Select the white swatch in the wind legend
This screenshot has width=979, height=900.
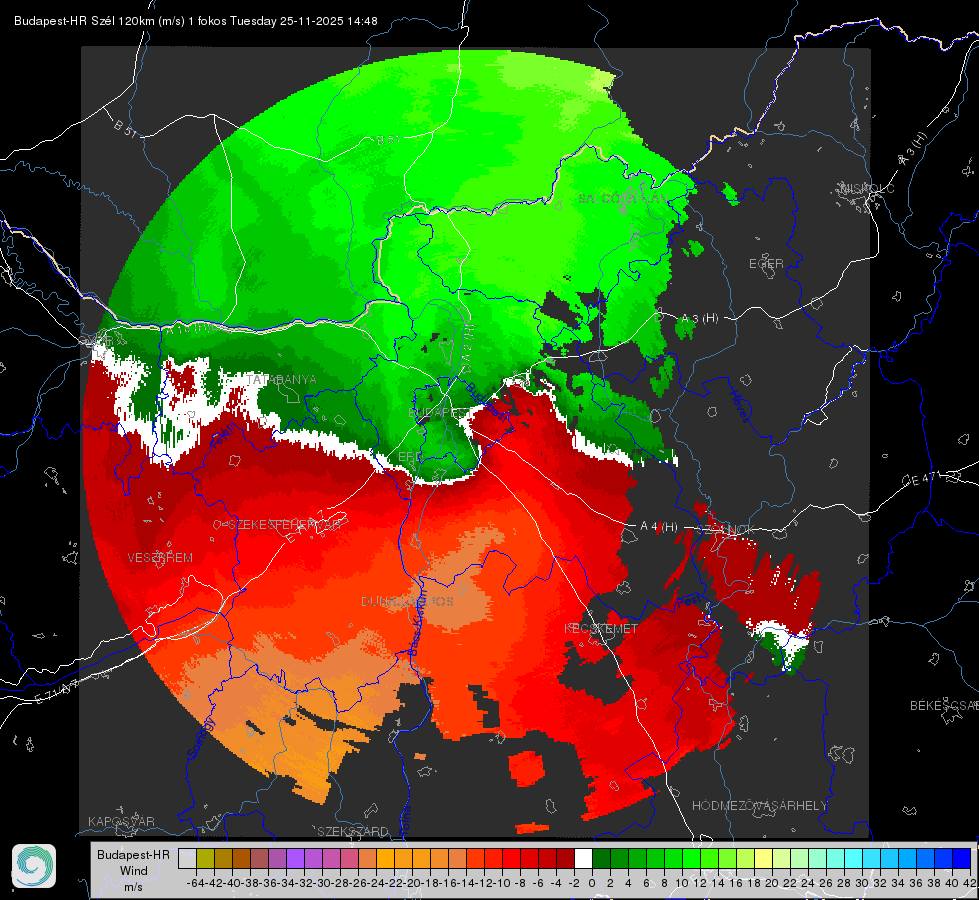click(x=583, y=859)
